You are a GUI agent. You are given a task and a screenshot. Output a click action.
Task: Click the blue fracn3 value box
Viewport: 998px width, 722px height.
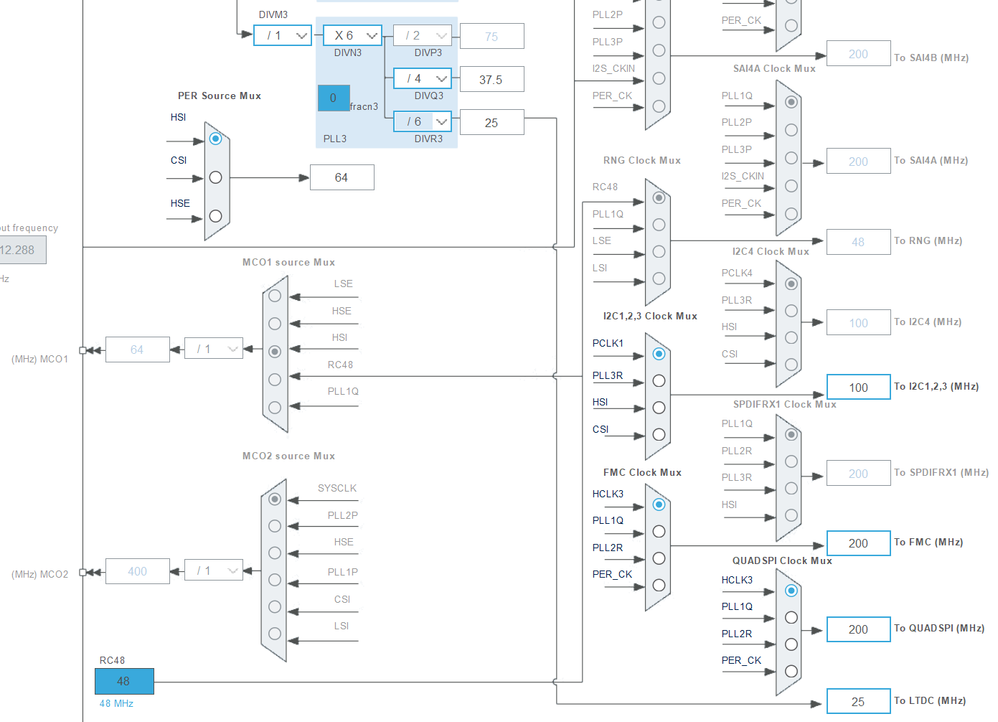(334, 98)
